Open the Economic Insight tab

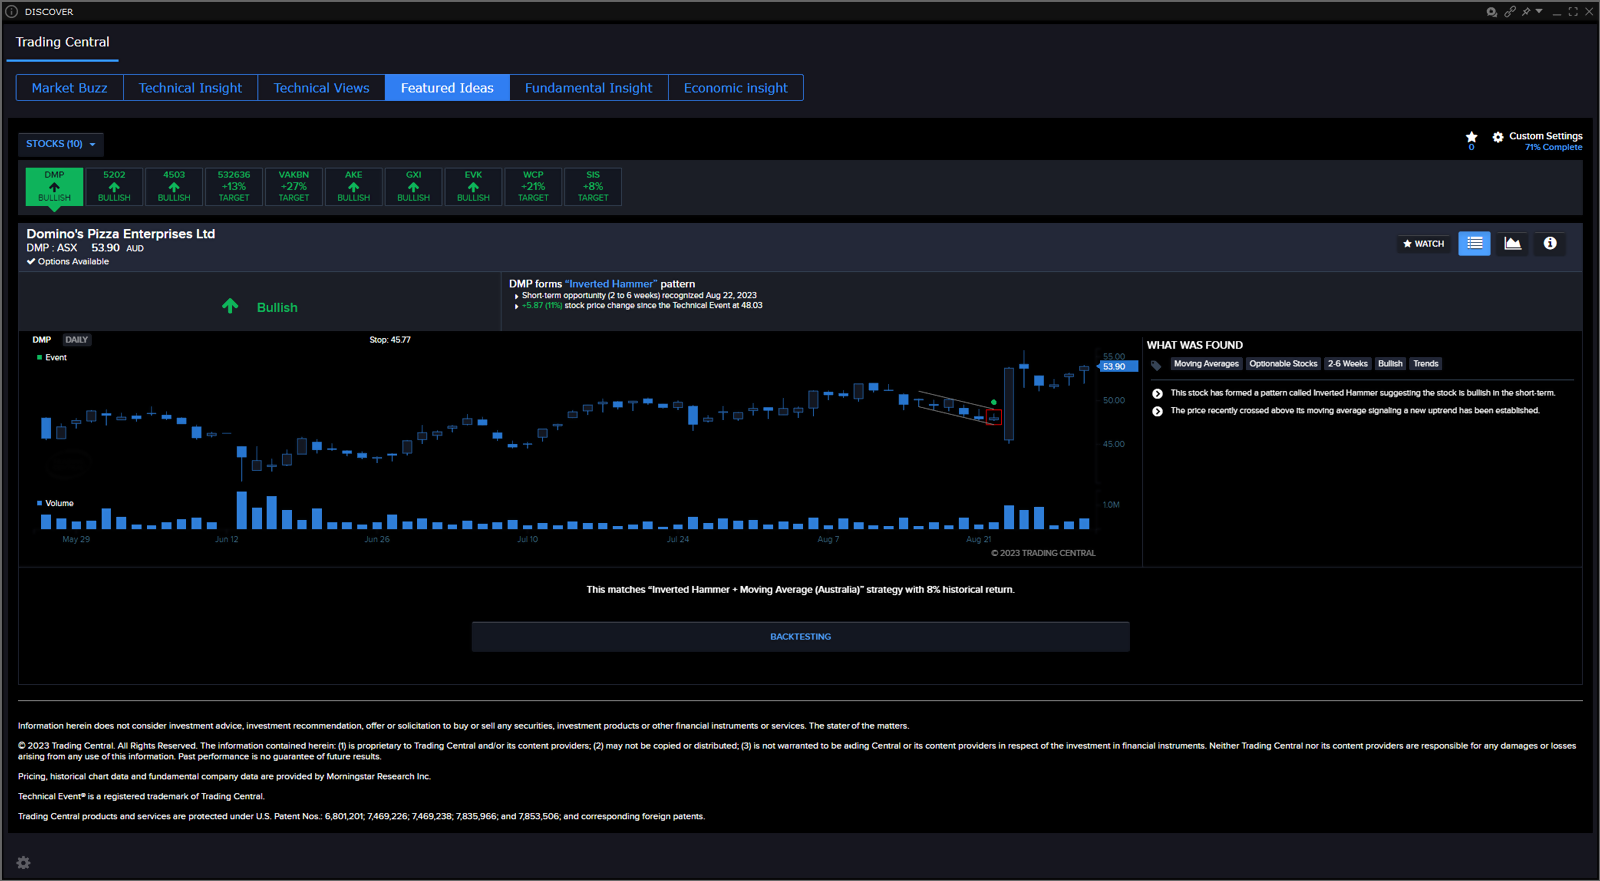click(x=735, y=88)
